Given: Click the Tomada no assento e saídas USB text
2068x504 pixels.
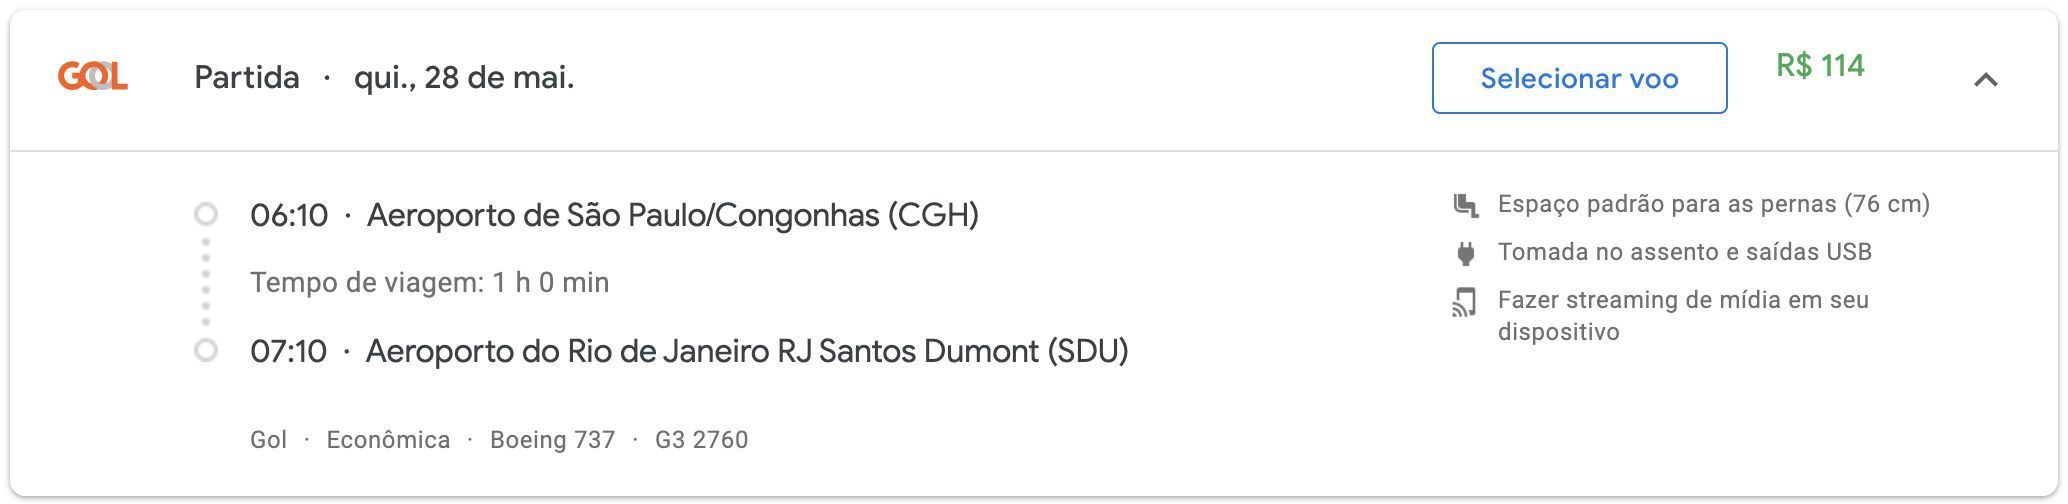Looking at the screenshot, I should point(1685,252).
